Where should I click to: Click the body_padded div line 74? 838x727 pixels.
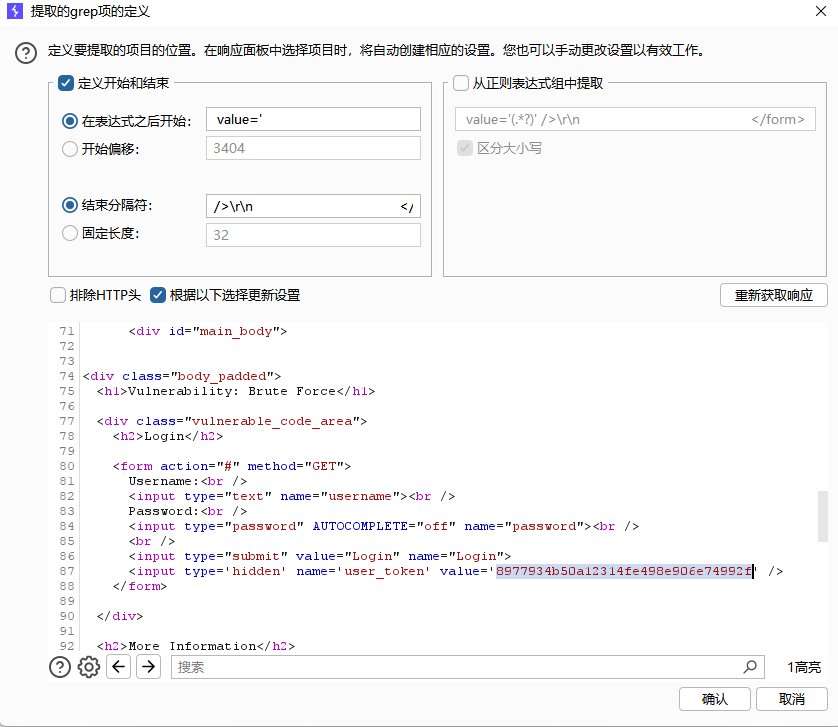[182, 376]
